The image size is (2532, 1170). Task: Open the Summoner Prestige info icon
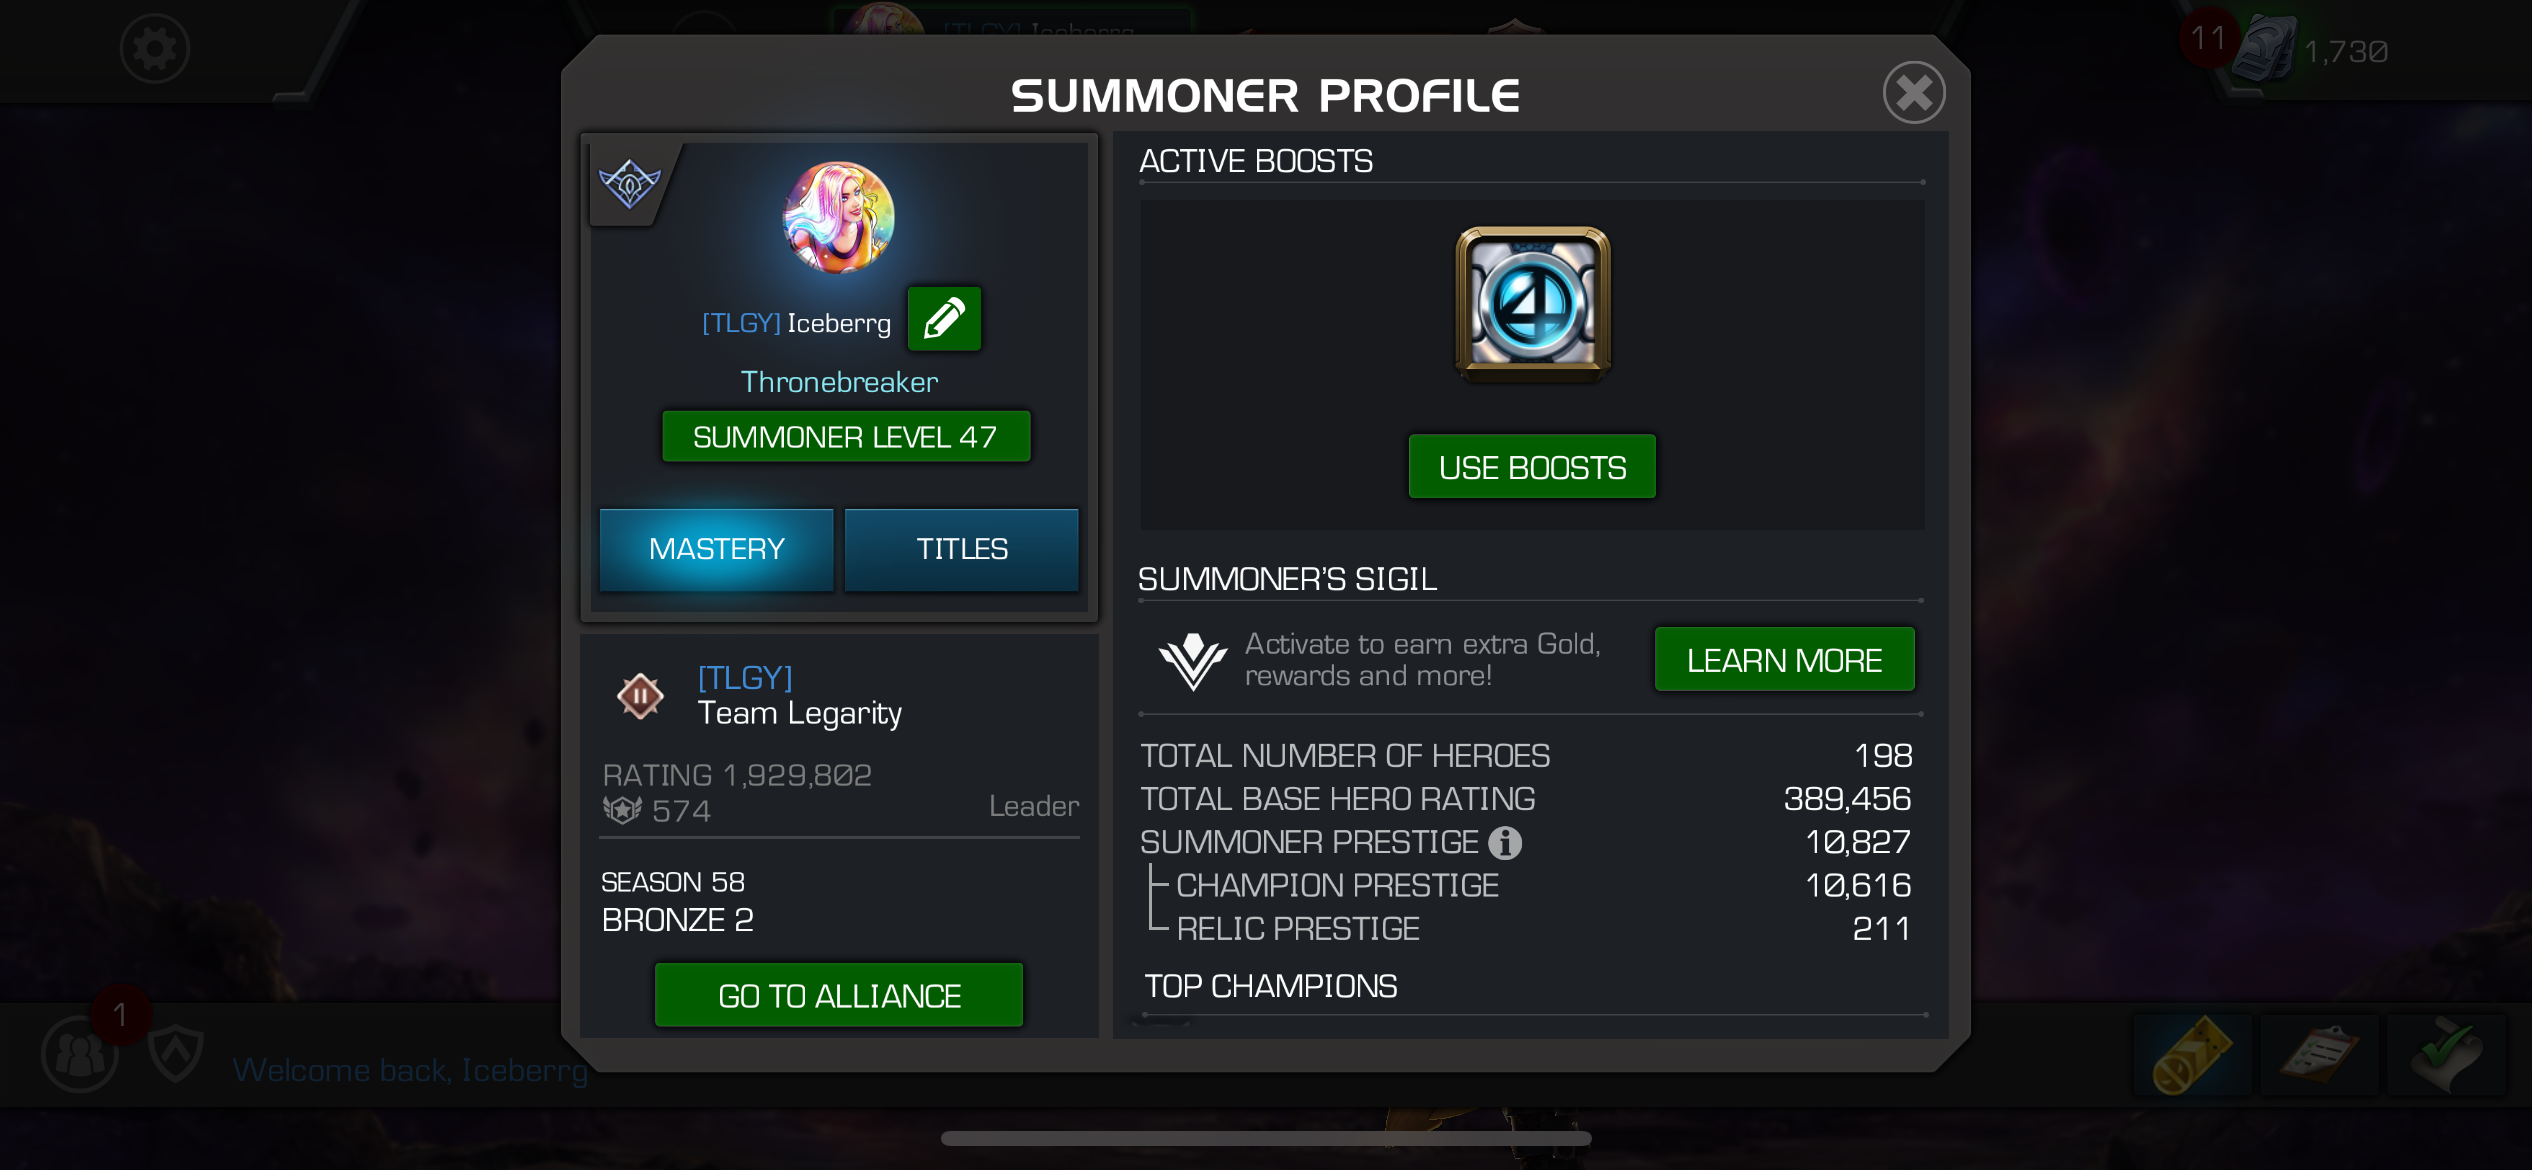(x=1505, y=843)
